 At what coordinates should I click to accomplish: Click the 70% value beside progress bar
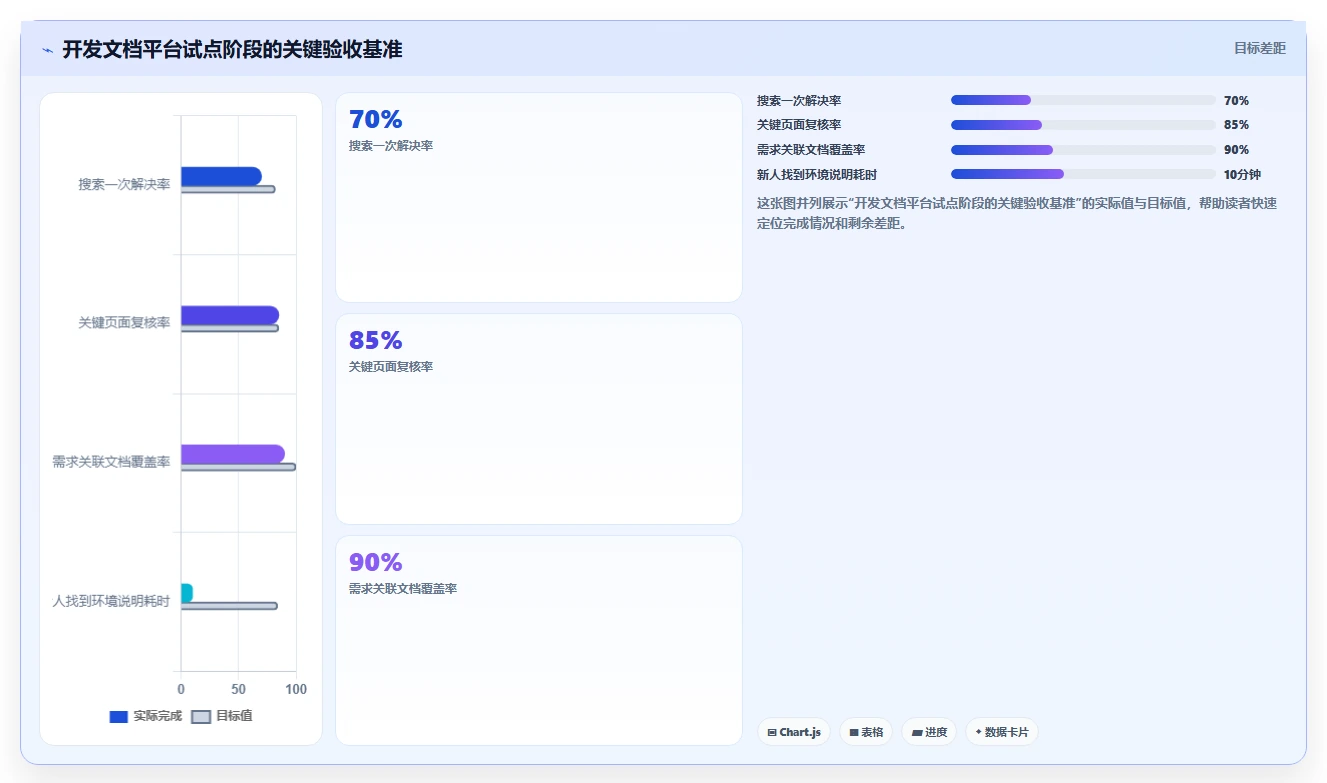tap(1236, 100)
